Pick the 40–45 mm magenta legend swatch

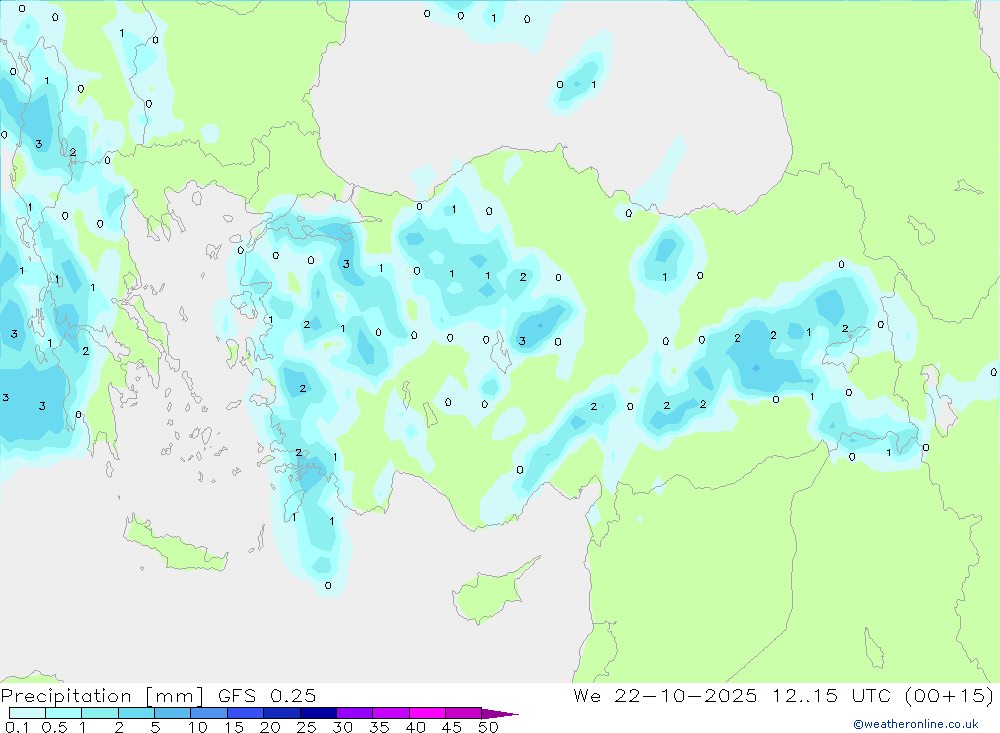[427, 713]
